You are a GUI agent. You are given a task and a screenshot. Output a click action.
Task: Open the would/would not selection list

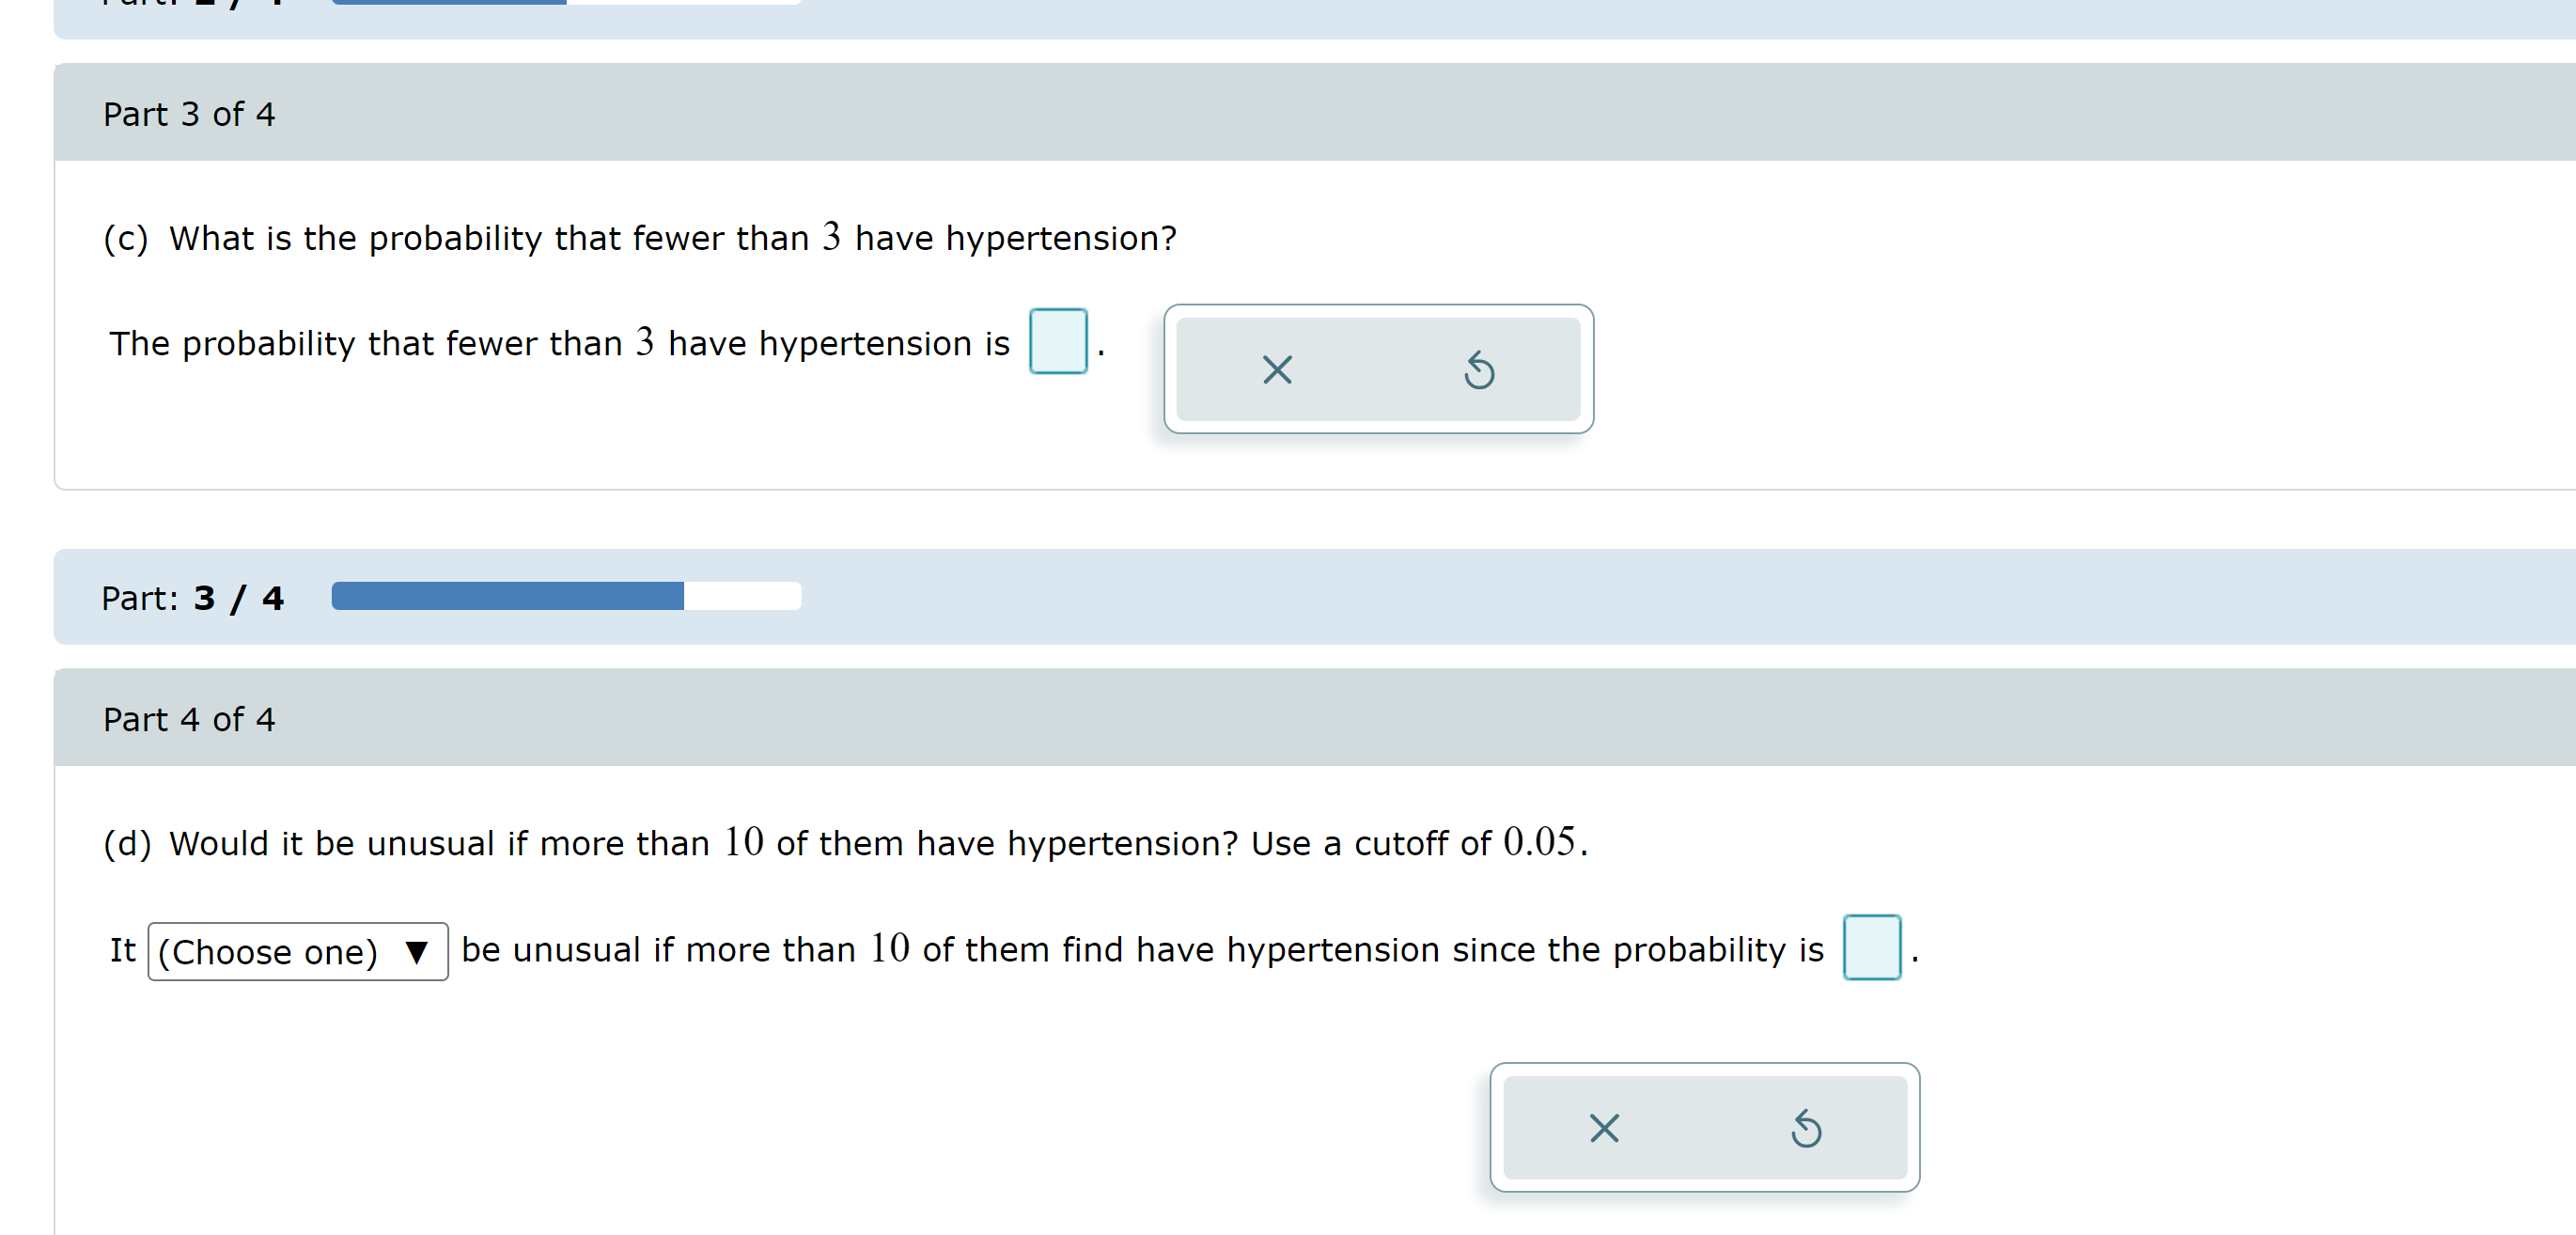click(297, 952)
